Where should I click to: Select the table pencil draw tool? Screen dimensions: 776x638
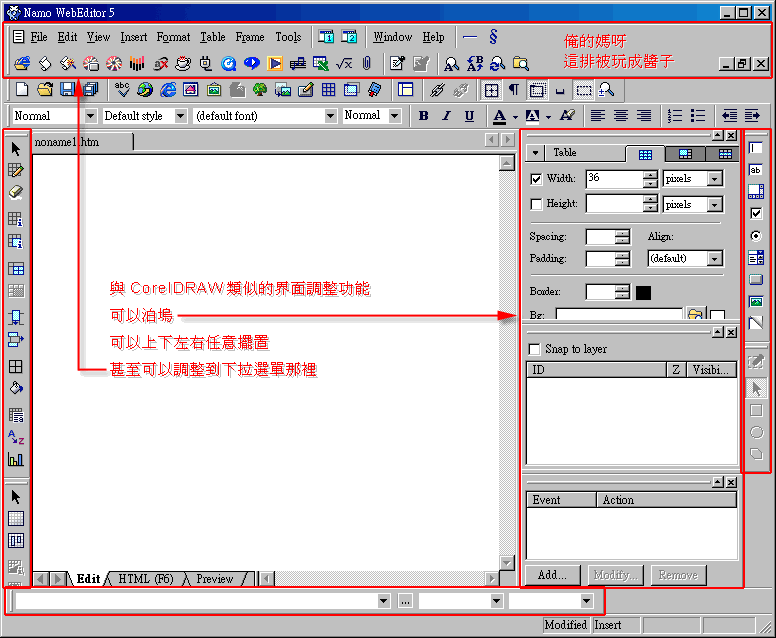(16, 171)
